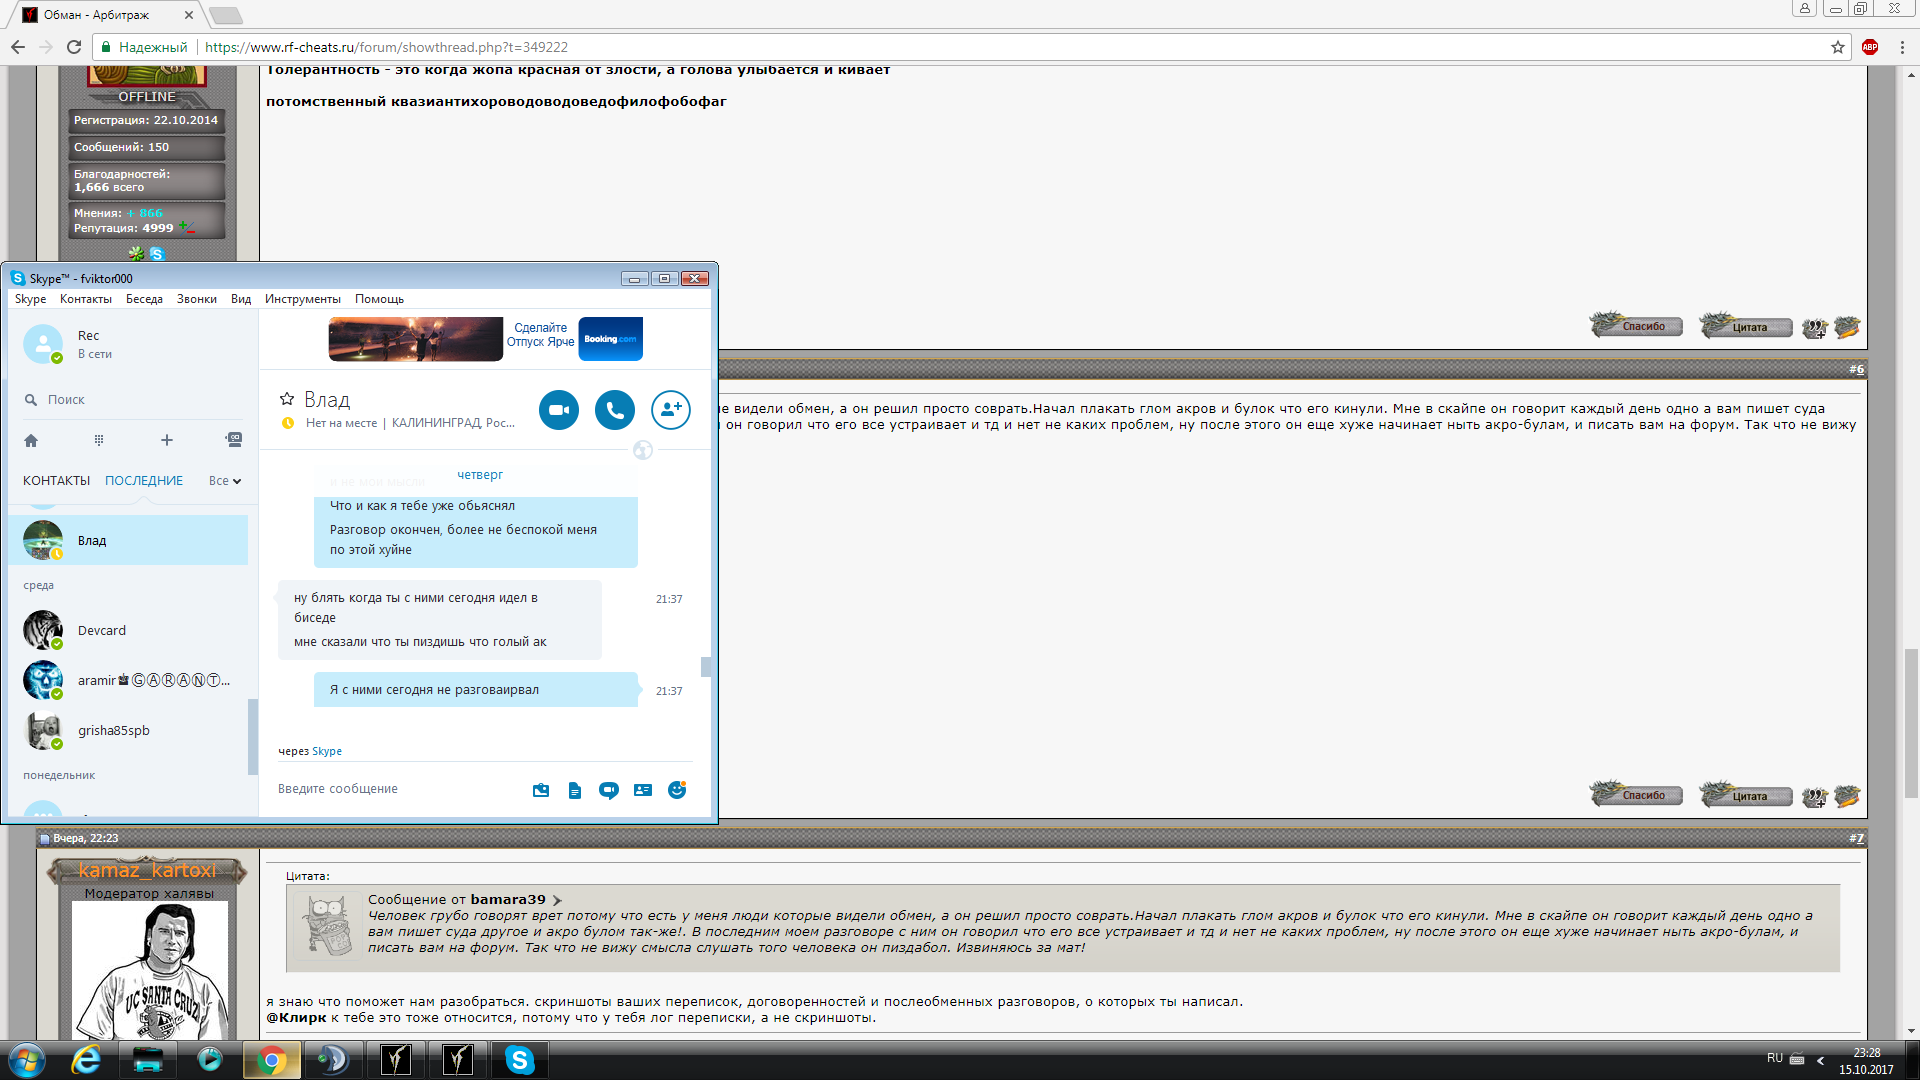View the original quoted post via arrow icon
The width and height of the screenshot is (1920, 1080).
[x=557, y=900]
